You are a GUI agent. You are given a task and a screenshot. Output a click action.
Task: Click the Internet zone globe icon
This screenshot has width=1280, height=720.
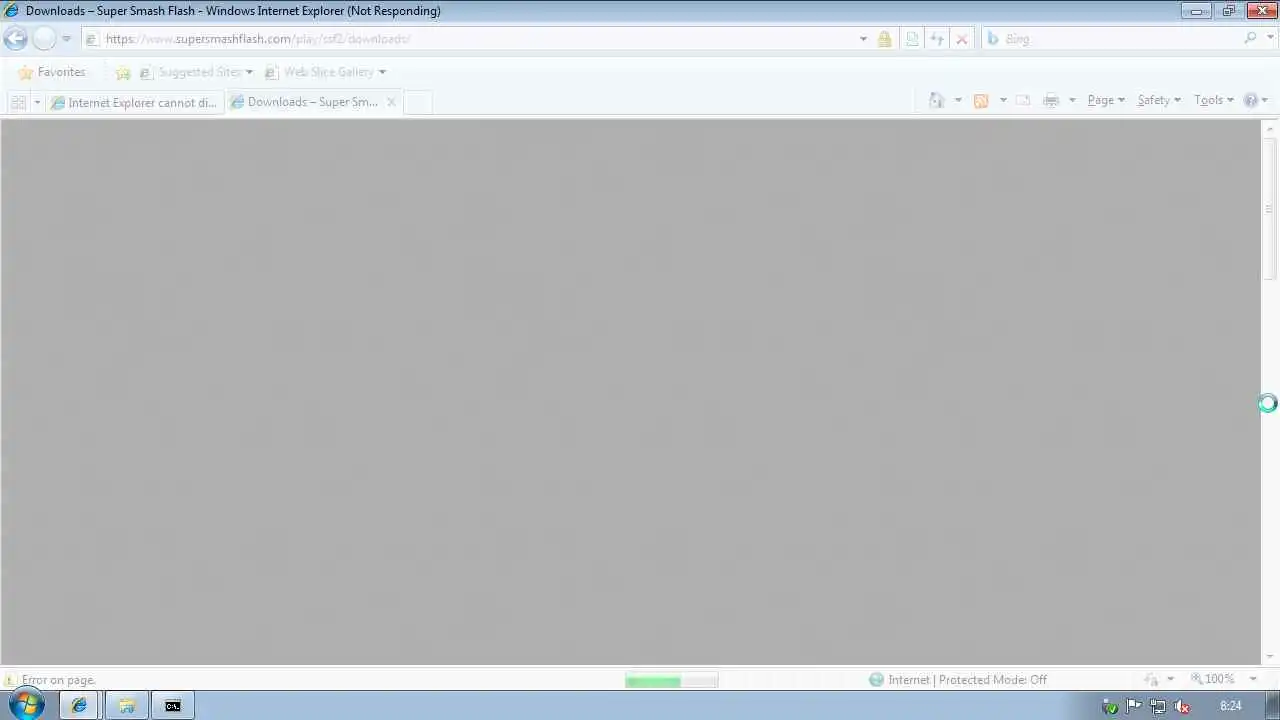877,680
